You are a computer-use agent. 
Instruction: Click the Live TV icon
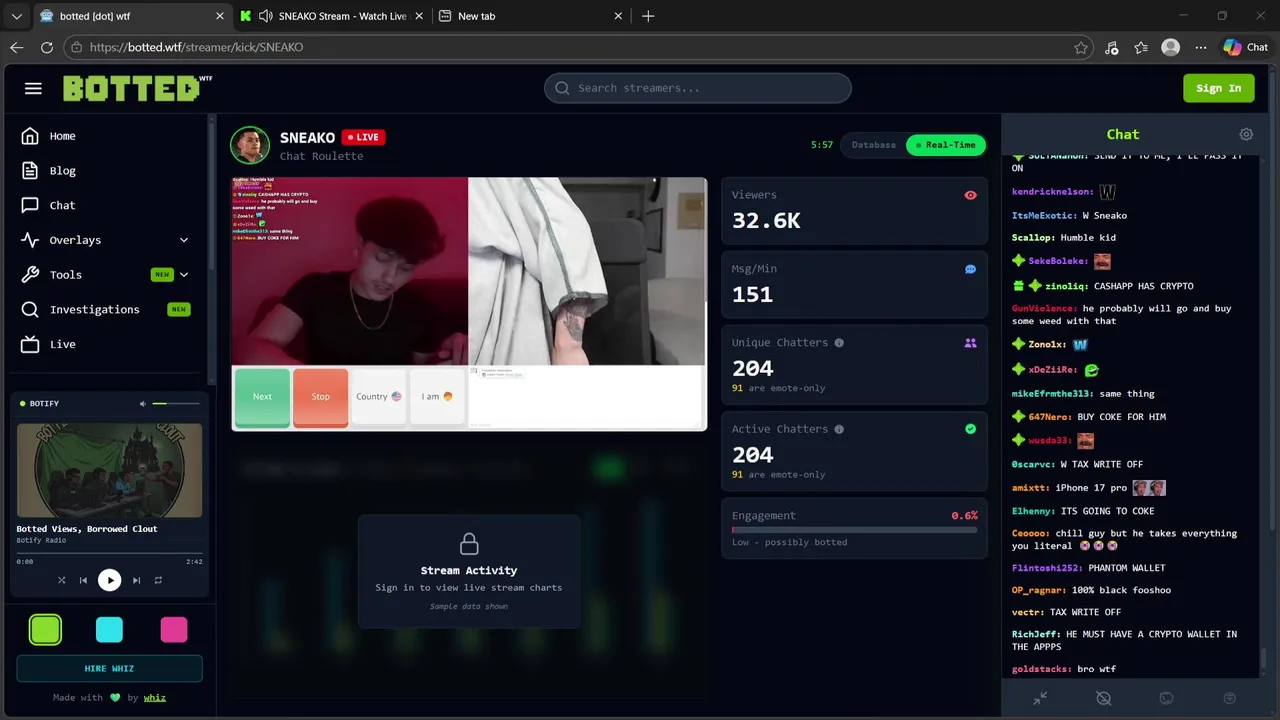click(30, 344)
